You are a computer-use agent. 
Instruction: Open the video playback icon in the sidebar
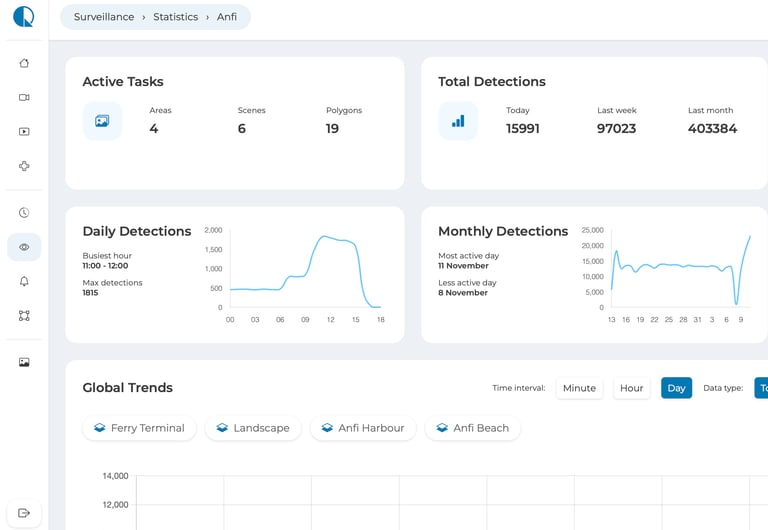pos(24,132)
